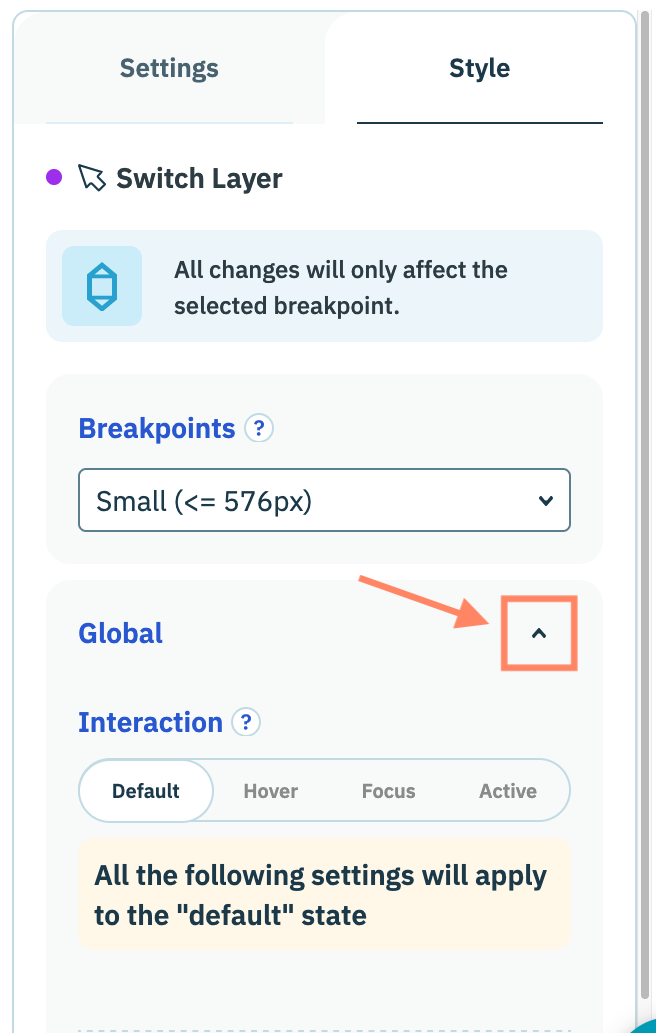Enable the Active interaction state

point(508,791)
